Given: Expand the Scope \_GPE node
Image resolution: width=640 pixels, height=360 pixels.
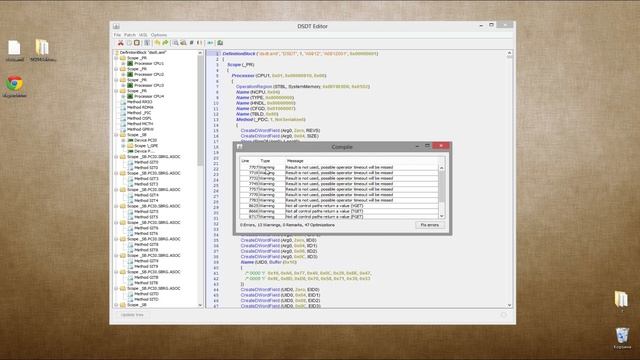Looking at the screenshot, I should click(x=123, y=146).
